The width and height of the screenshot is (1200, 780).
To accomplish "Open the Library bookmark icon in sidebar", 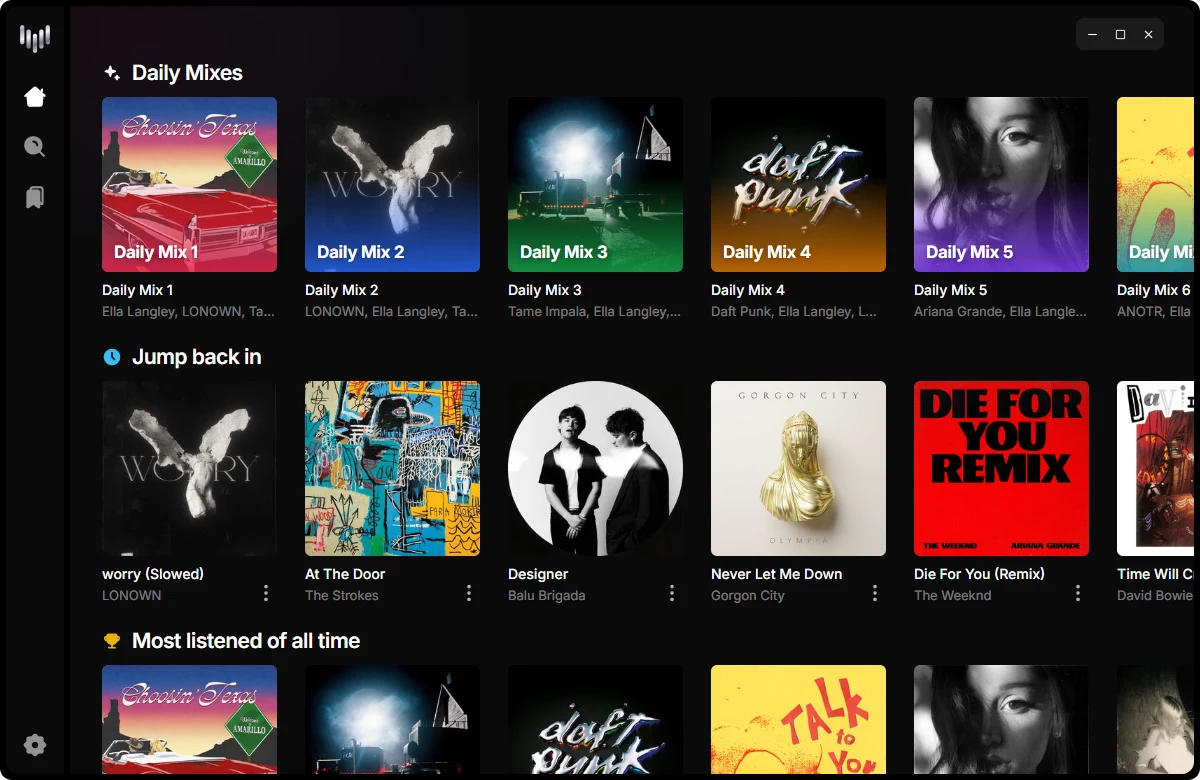I will click(x=35, y=197).
